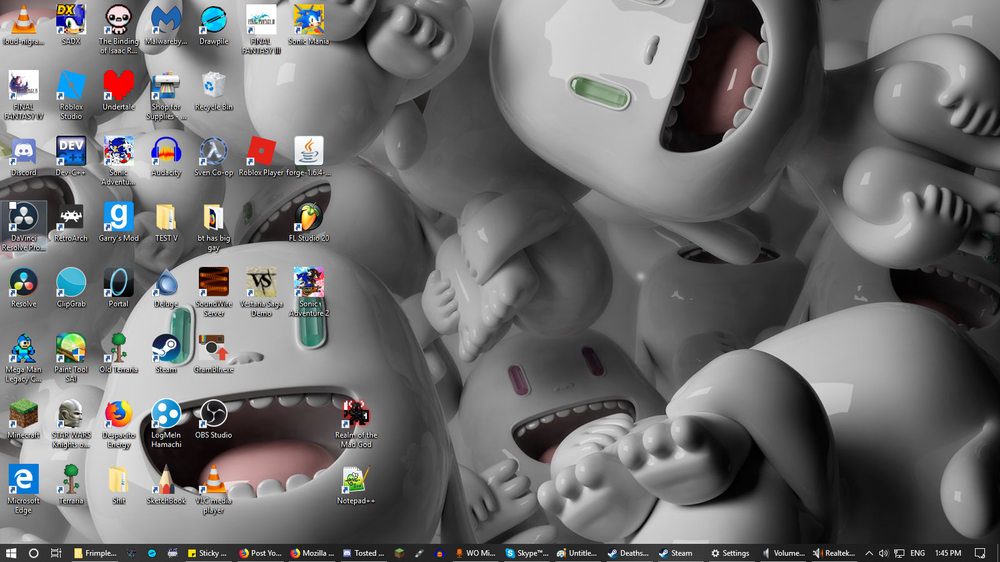Screen dimensions: 1000x562
Task: Open the ENG input language selector
Action: point(917,553)
